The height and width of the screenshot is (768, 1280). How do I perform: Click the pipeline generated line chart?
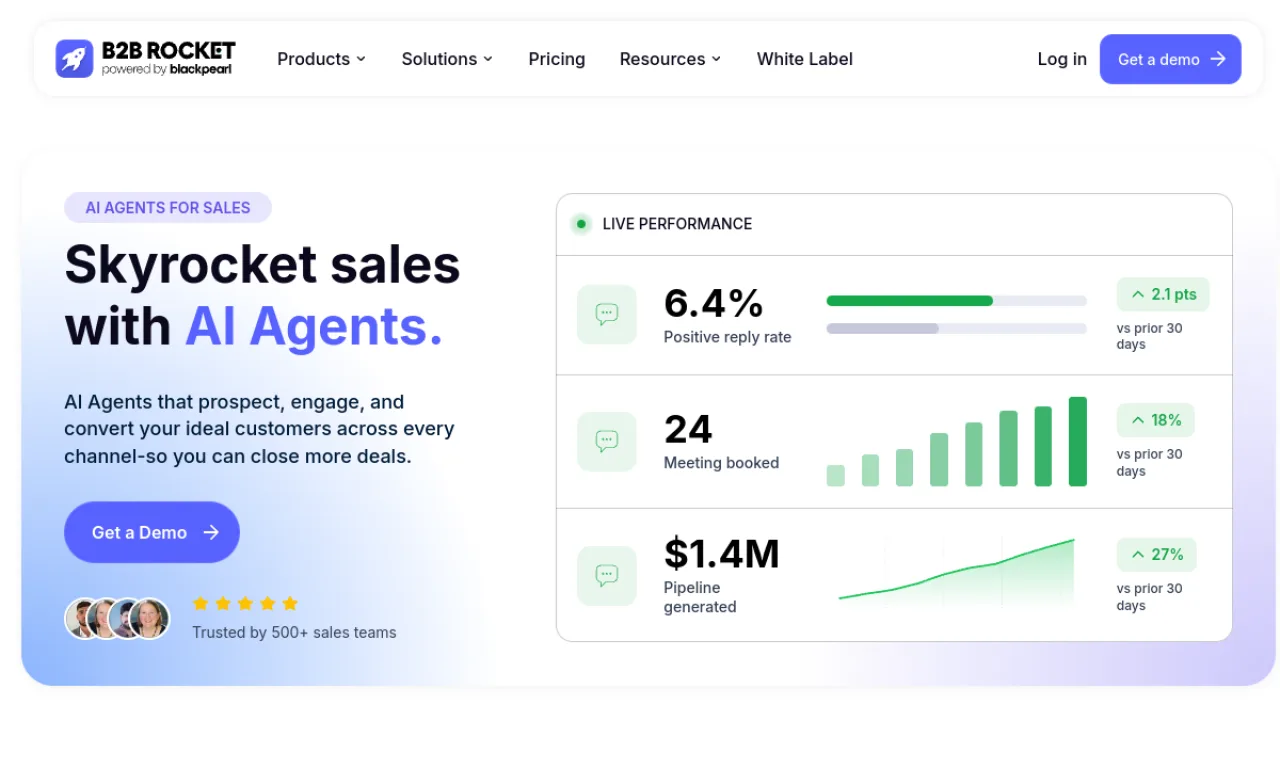click(x=957, y=570)
